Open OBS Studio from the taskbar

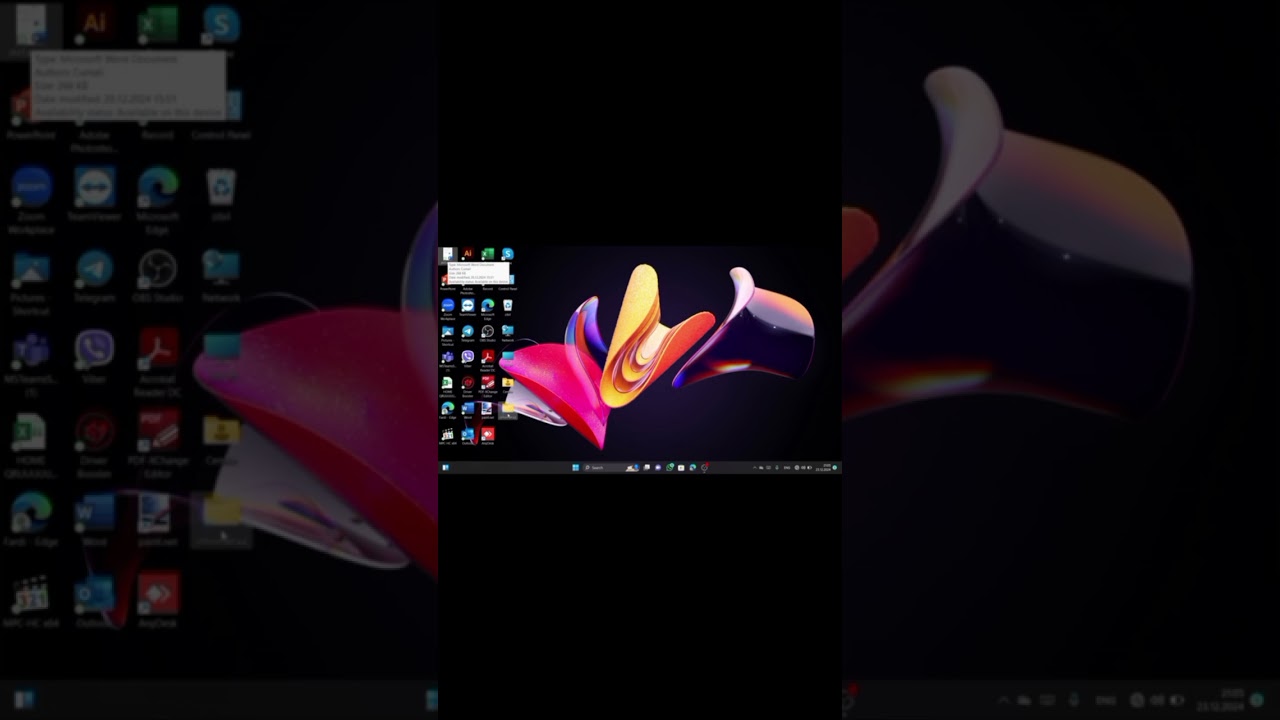pyautogui.click(x=704, y=467)
